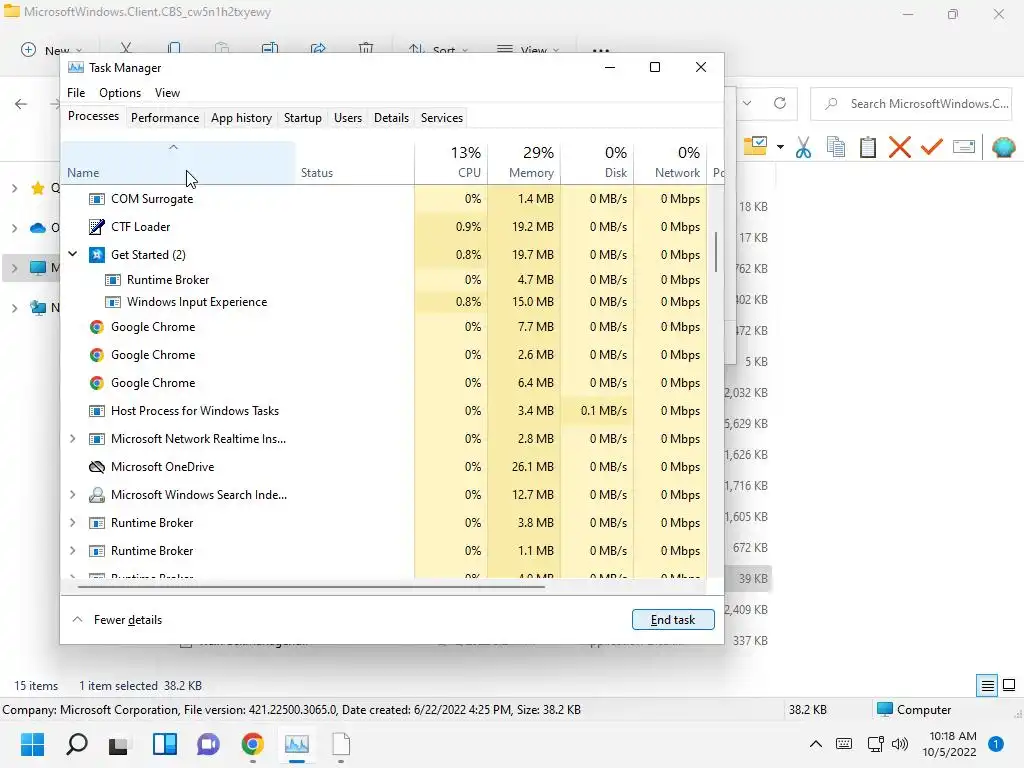This screenshot has height=768, width=1024.
Task: Click the touch keyboard icon in system tray
Action: pos(844,744)
